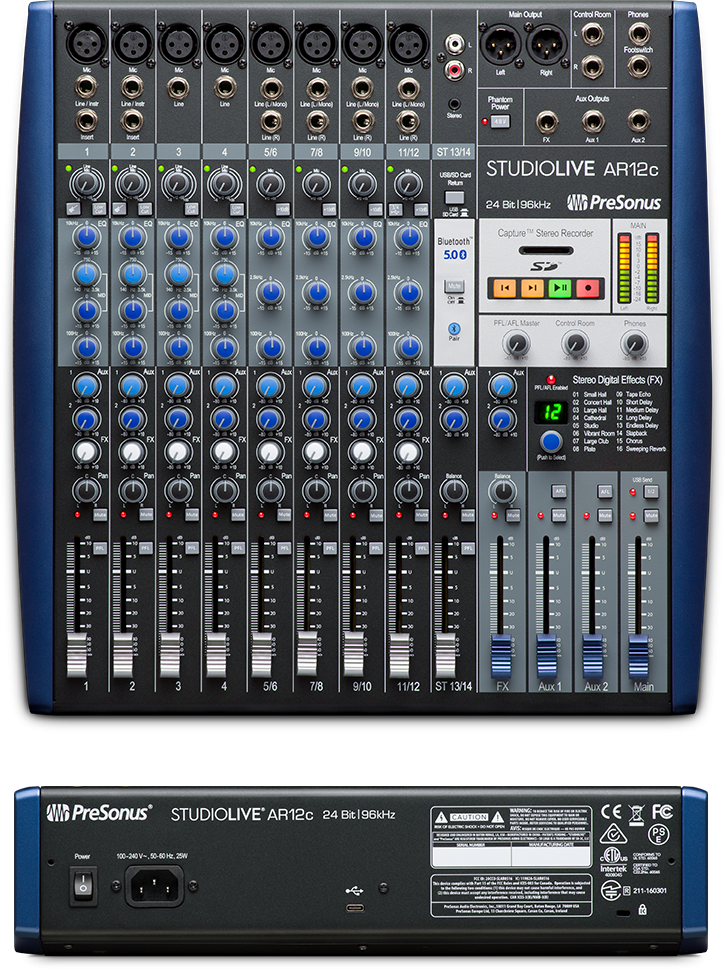Click the SD card slot
This screenshot has height=970, width=725.
(545, 251)
